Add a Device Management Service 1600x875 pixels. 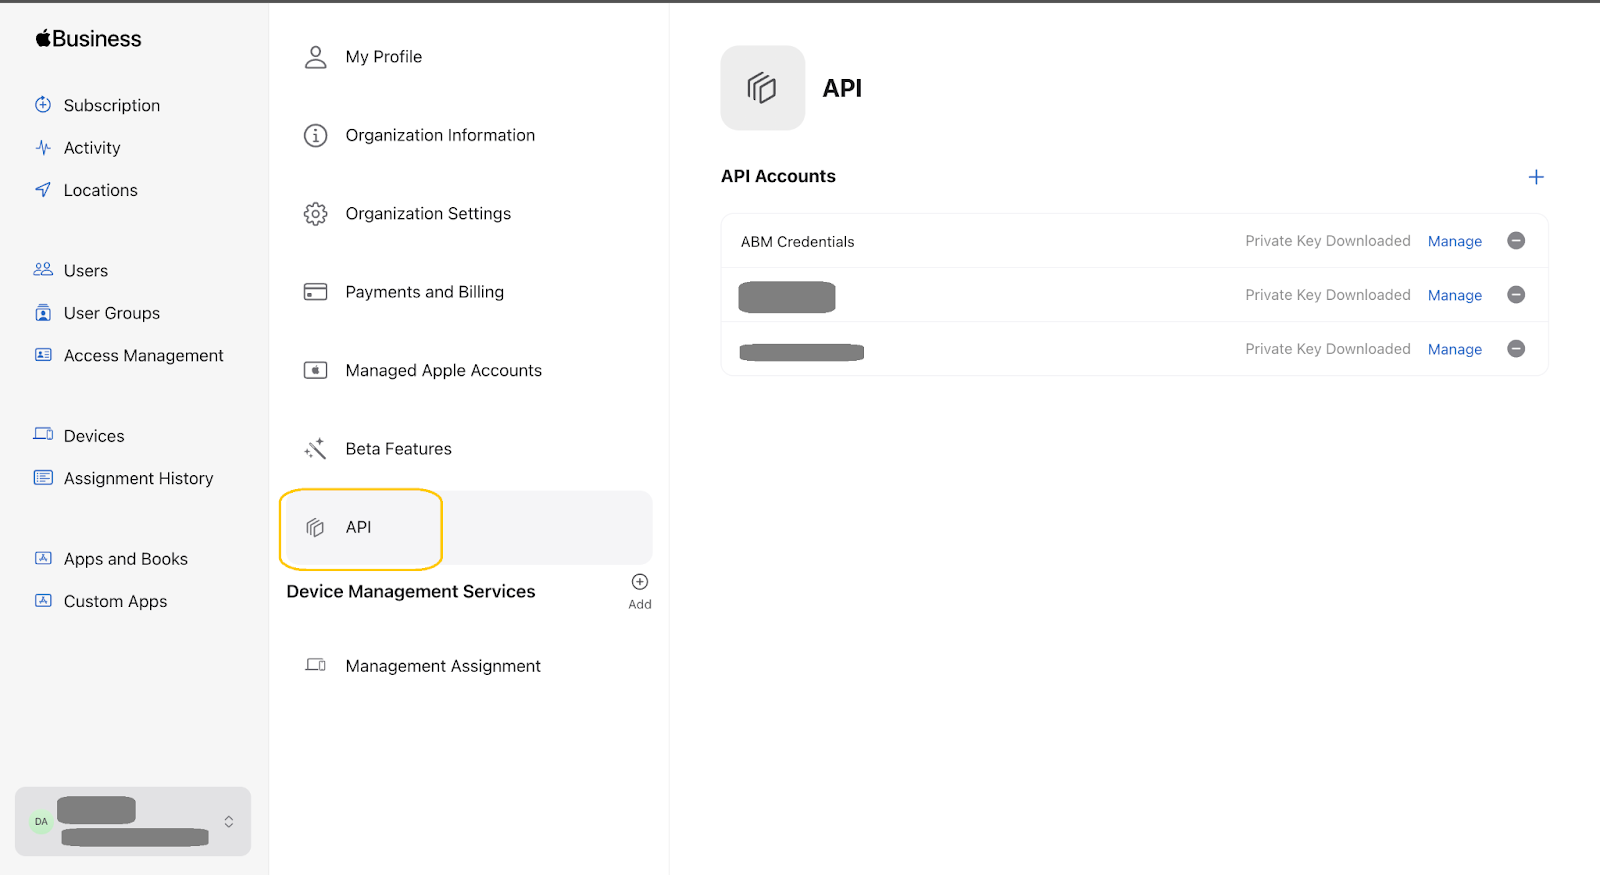pos(640,590)
